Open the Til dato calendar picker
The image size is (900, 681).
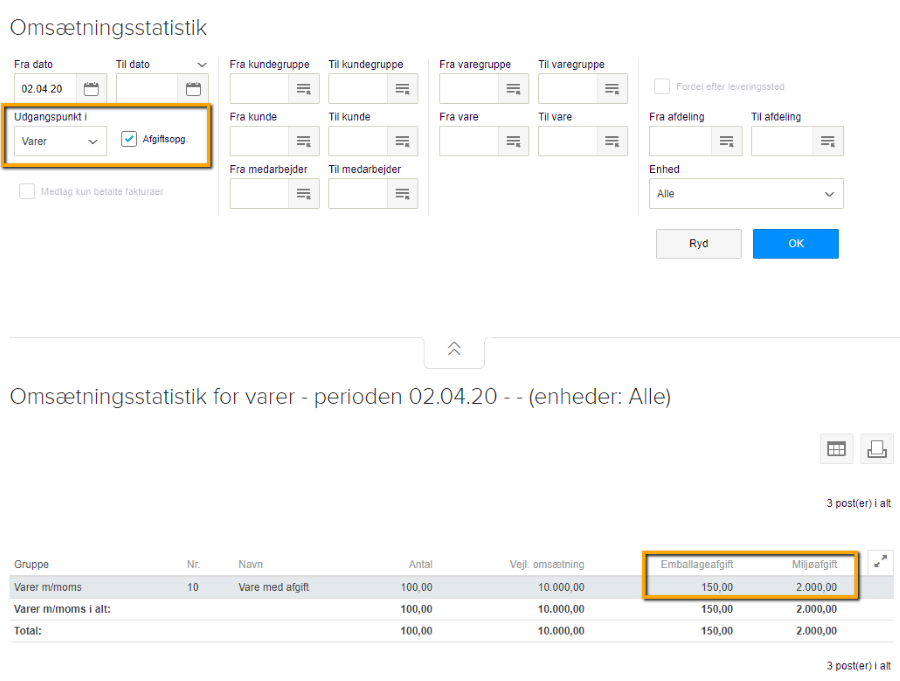pos(193,89)
